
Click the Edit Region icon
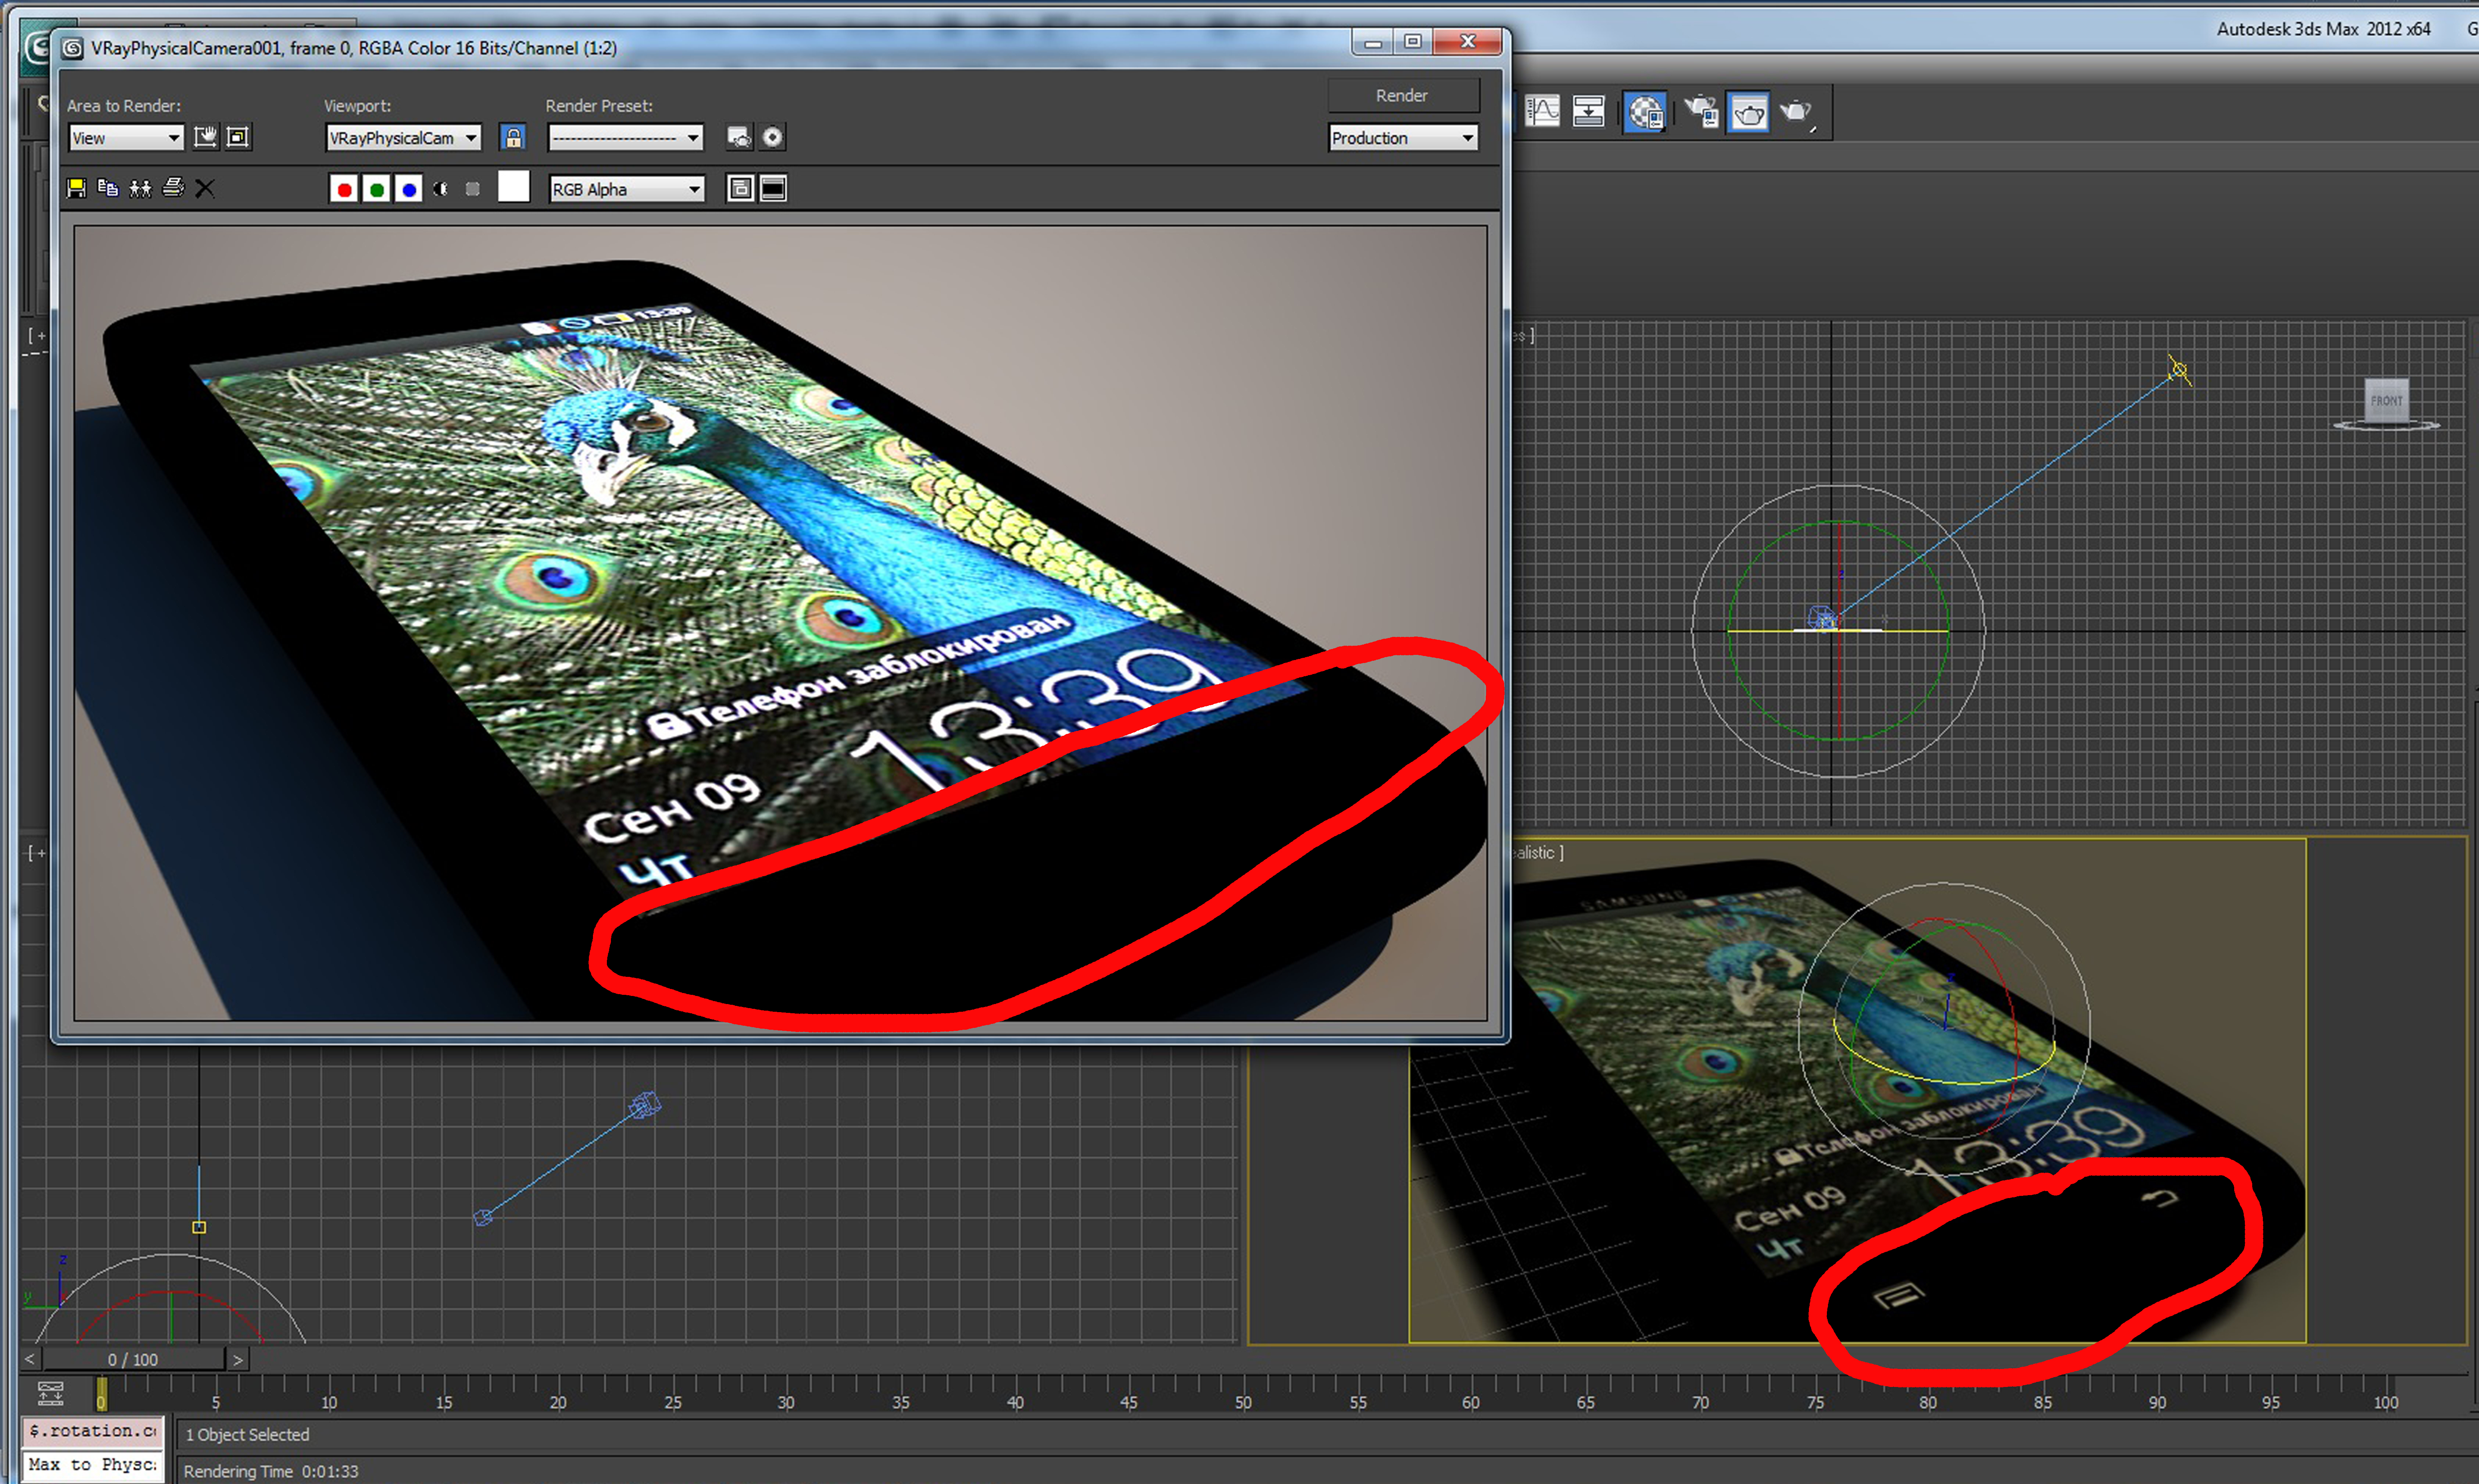[x=205, y=137]
